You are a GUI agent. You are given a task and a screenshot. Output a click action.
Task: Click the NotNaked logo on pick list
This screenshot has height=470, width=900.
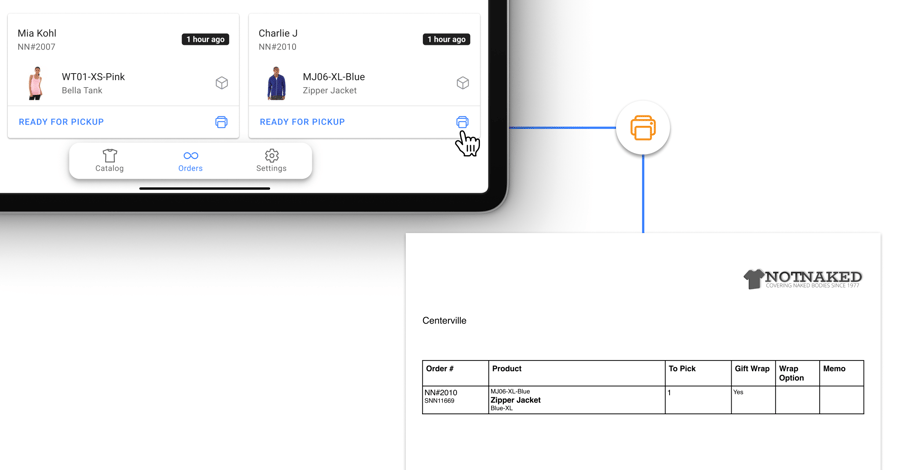802,279
